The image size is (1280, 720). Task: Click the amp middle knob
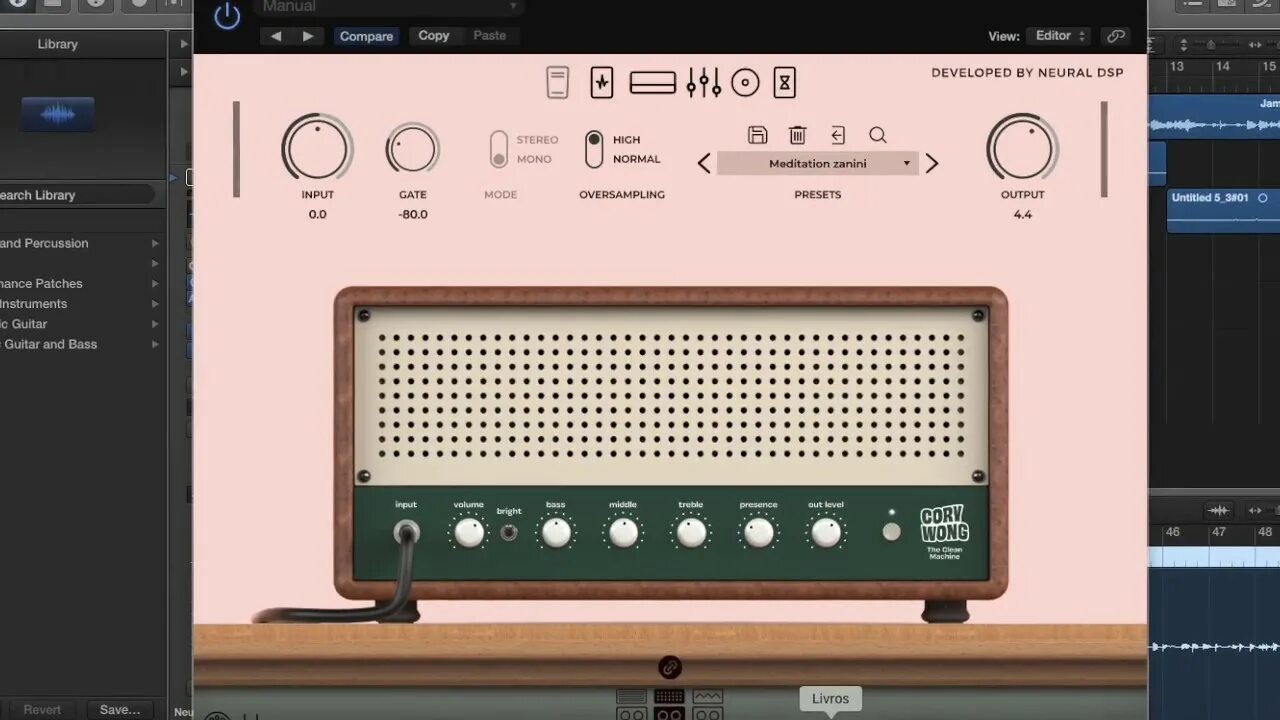[x=623, y=533]
